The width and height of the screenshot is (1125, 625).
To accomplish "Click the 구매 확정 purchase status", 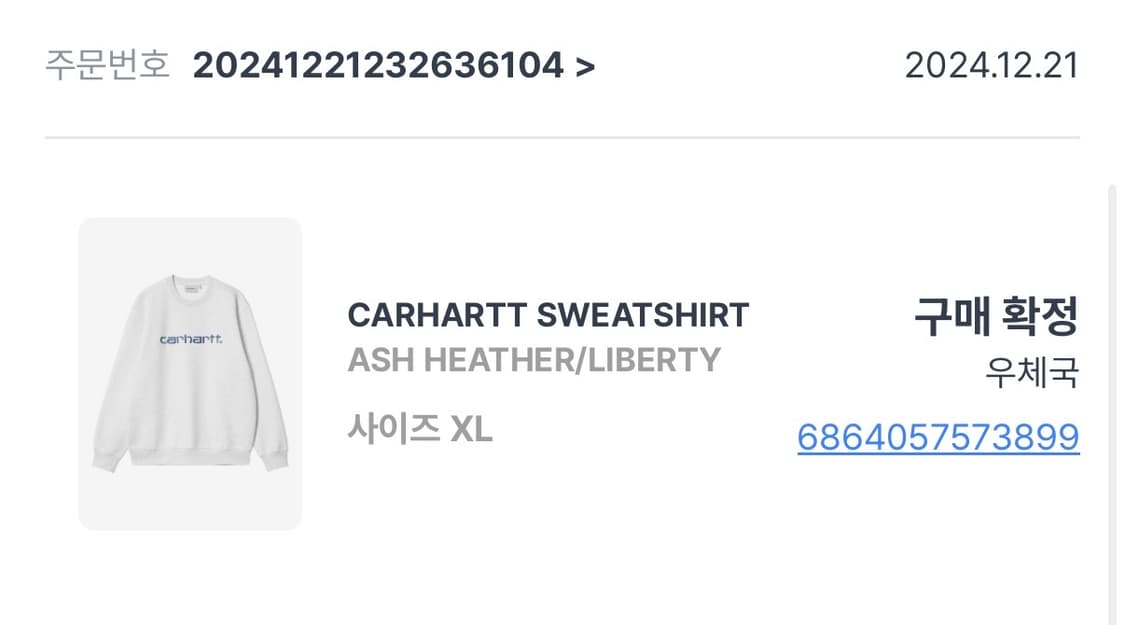I will point(996,318).
